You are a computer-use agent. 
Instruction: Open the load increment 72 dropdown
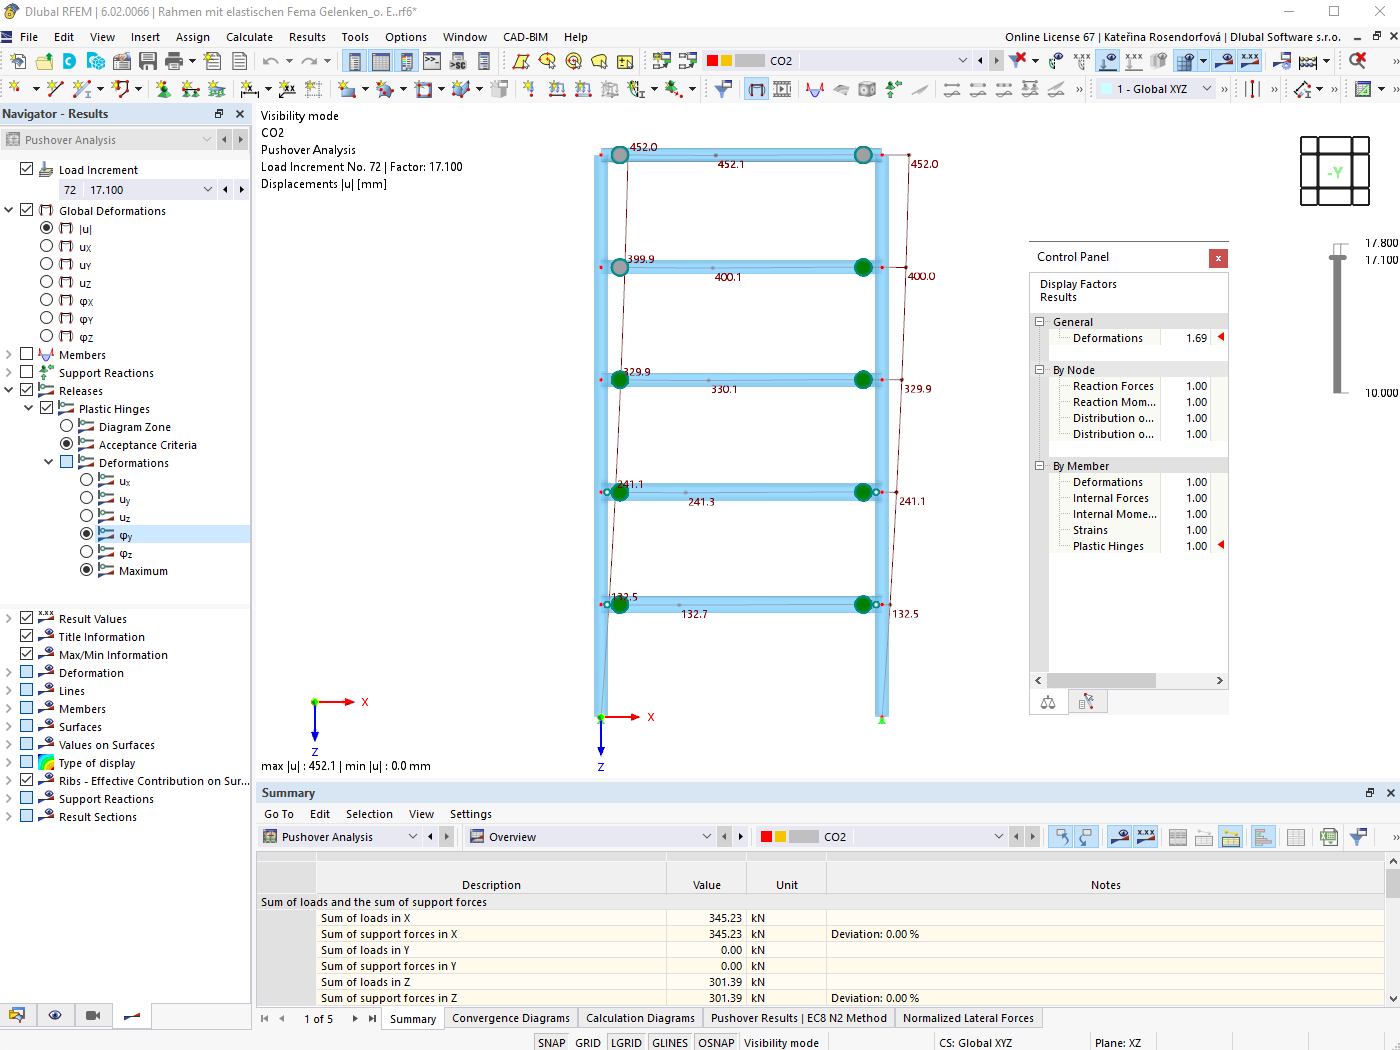[x=208, y=190]
